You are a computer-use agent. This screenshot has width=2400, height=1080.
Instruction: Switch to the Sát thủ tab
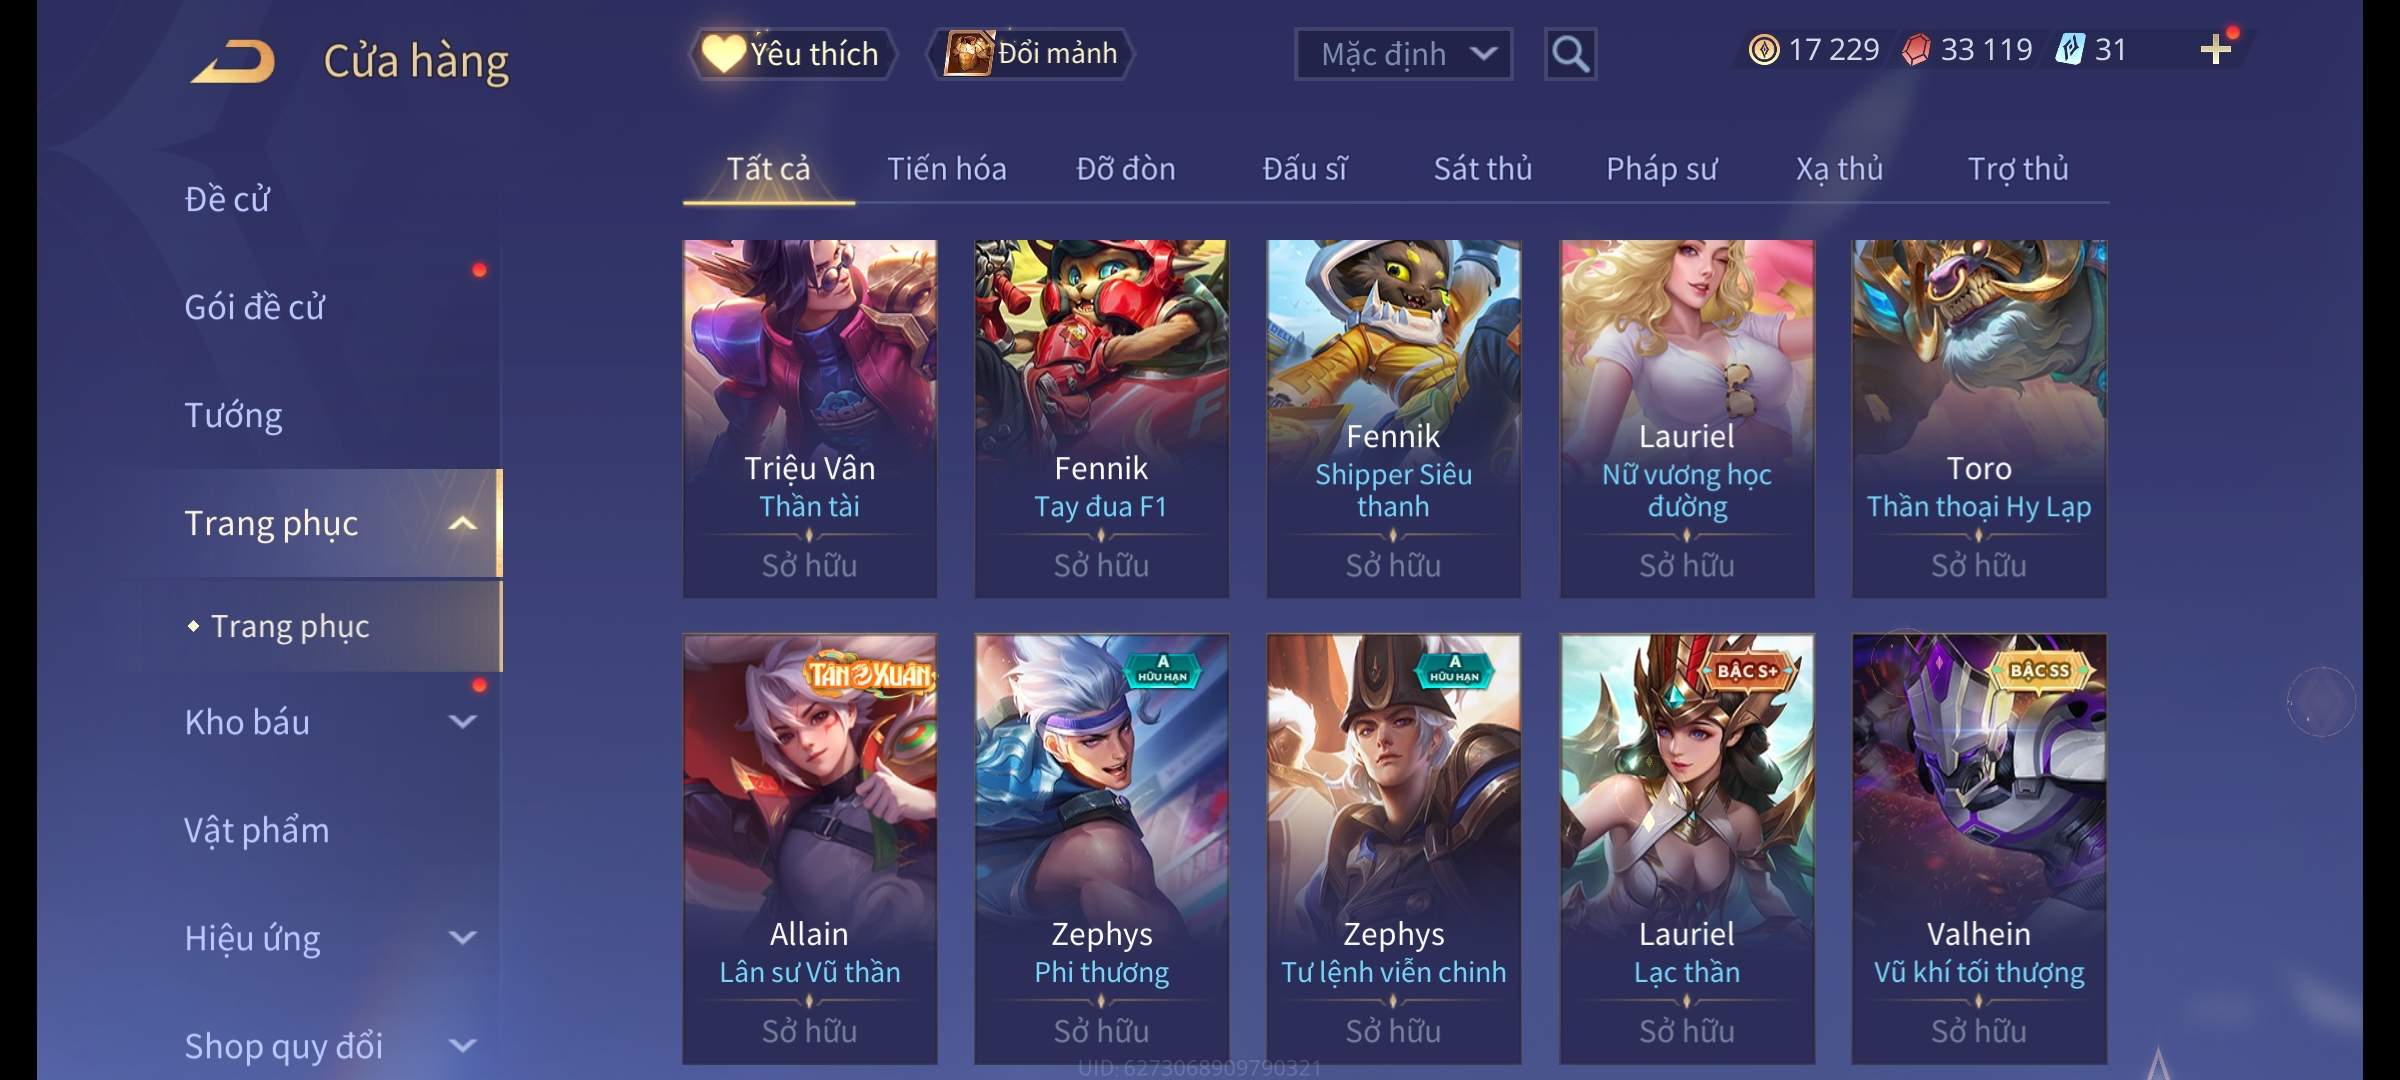pos(1482,169)
